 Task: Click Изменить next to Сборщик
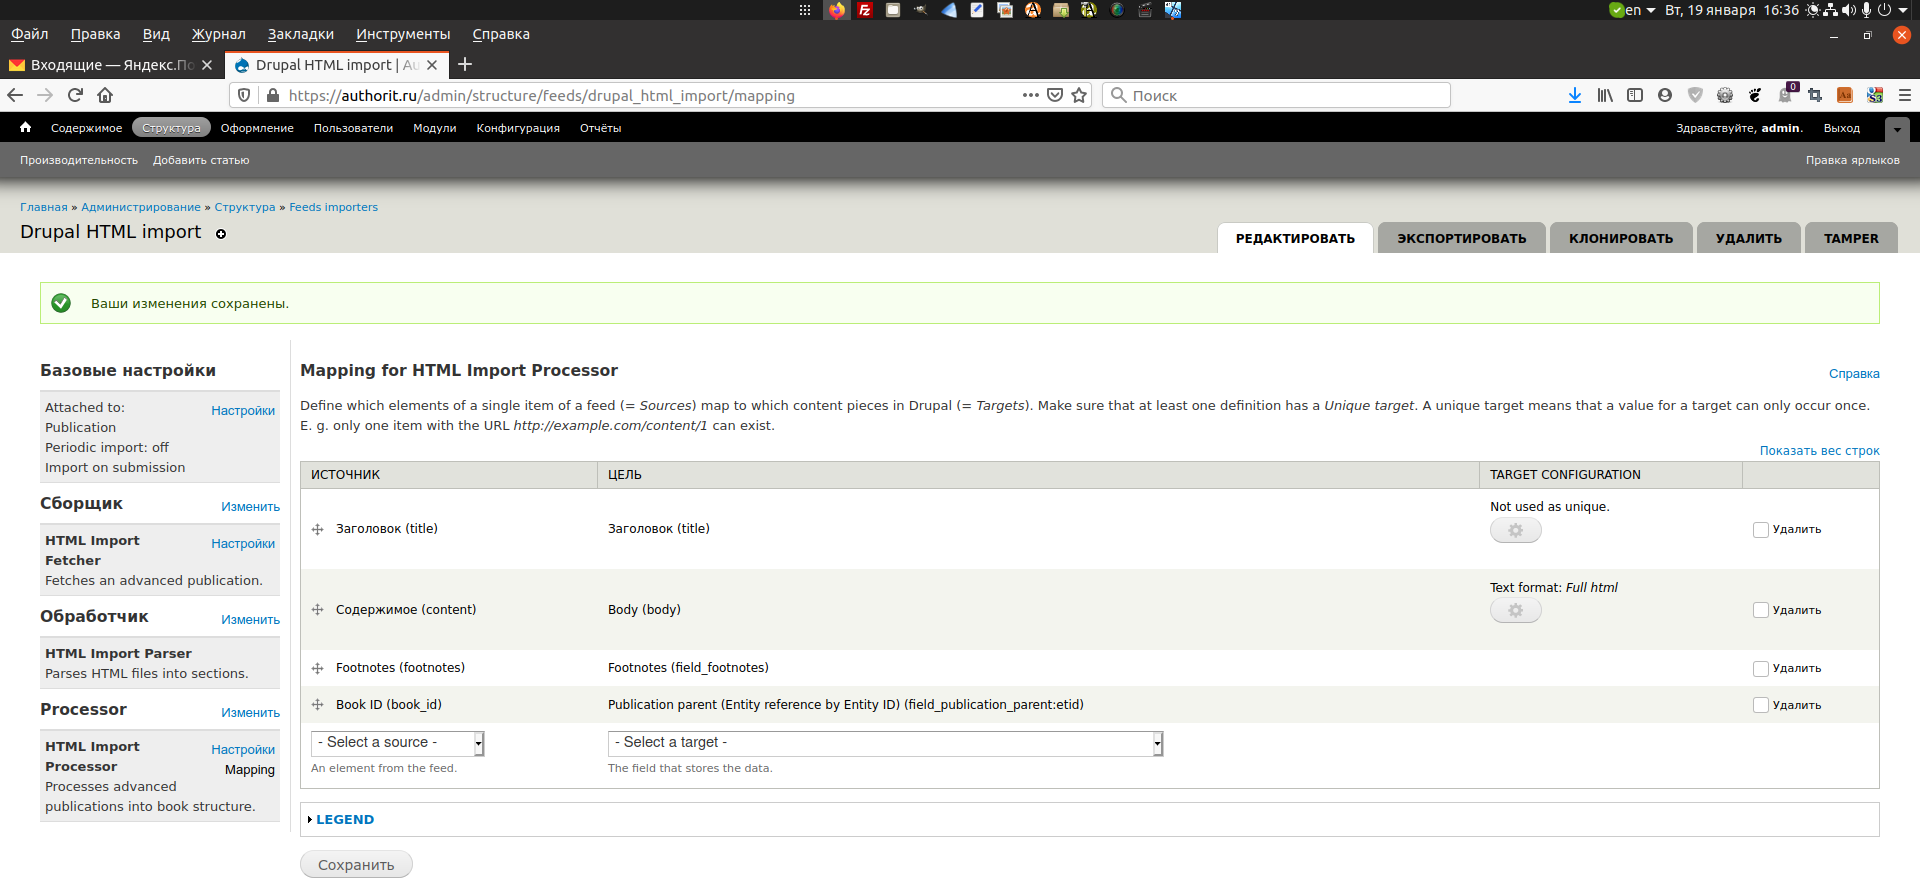click(250, 507)
